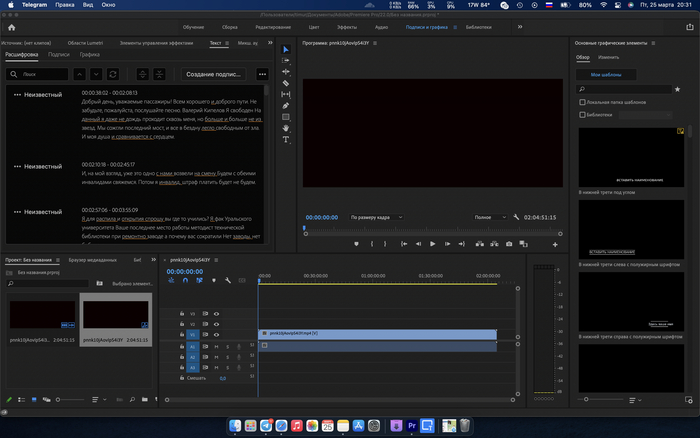Open the Полное playback resolution dropdown
Screen dimensions: 700x438
tap(488, 216)
